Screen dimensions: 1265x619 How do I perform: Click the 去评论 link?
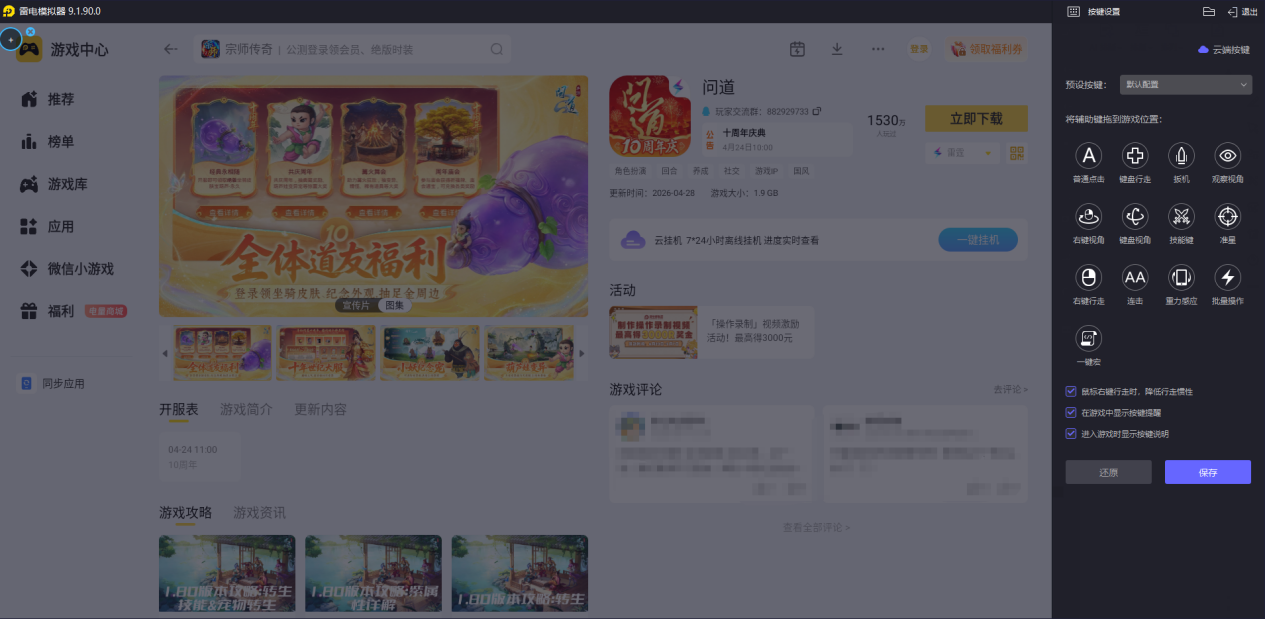point(1010,389)
